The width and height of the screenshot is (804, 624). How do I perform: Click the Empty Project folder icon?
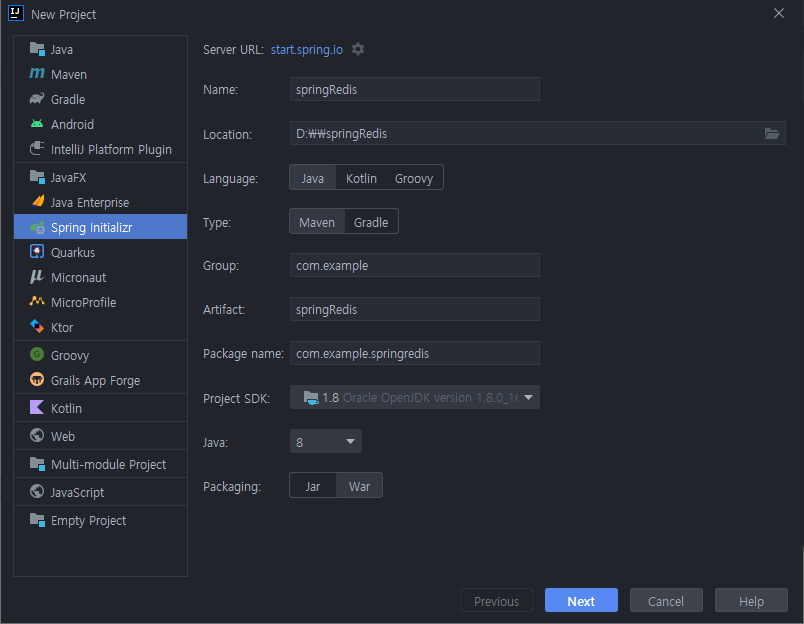click(x=37, y=519)
